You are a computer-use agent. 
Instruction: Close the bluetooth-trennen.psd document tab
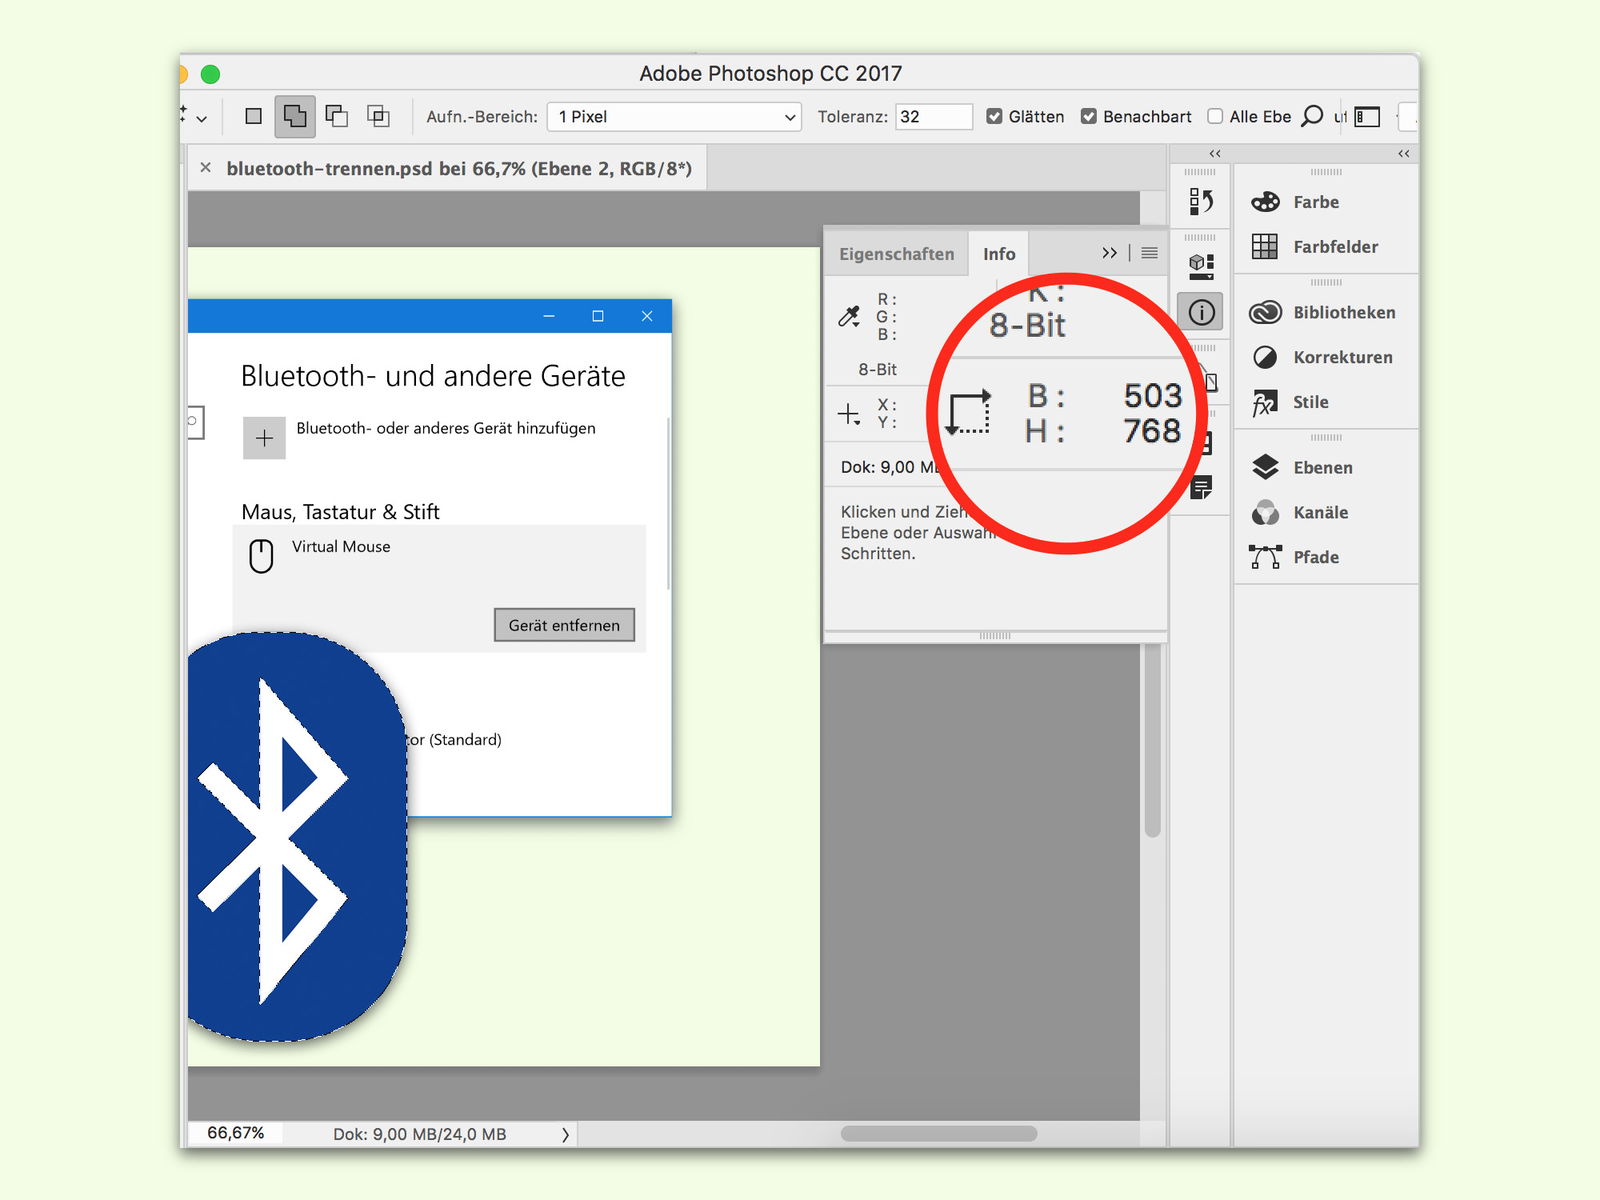tap(205, 168)
